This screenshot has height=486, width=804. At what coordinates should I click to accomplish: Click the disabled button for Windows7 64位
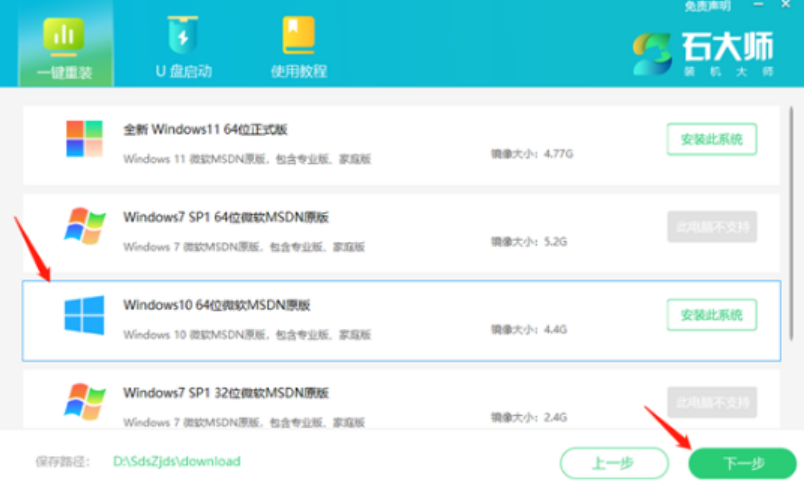(711, 227)
